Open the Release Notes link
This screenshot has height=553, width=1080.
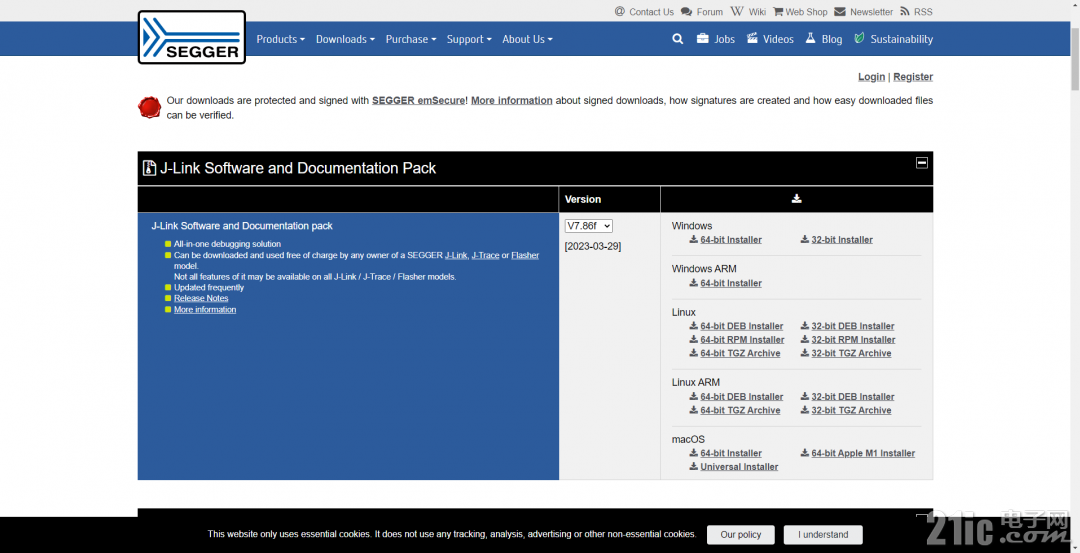(201, 298)
